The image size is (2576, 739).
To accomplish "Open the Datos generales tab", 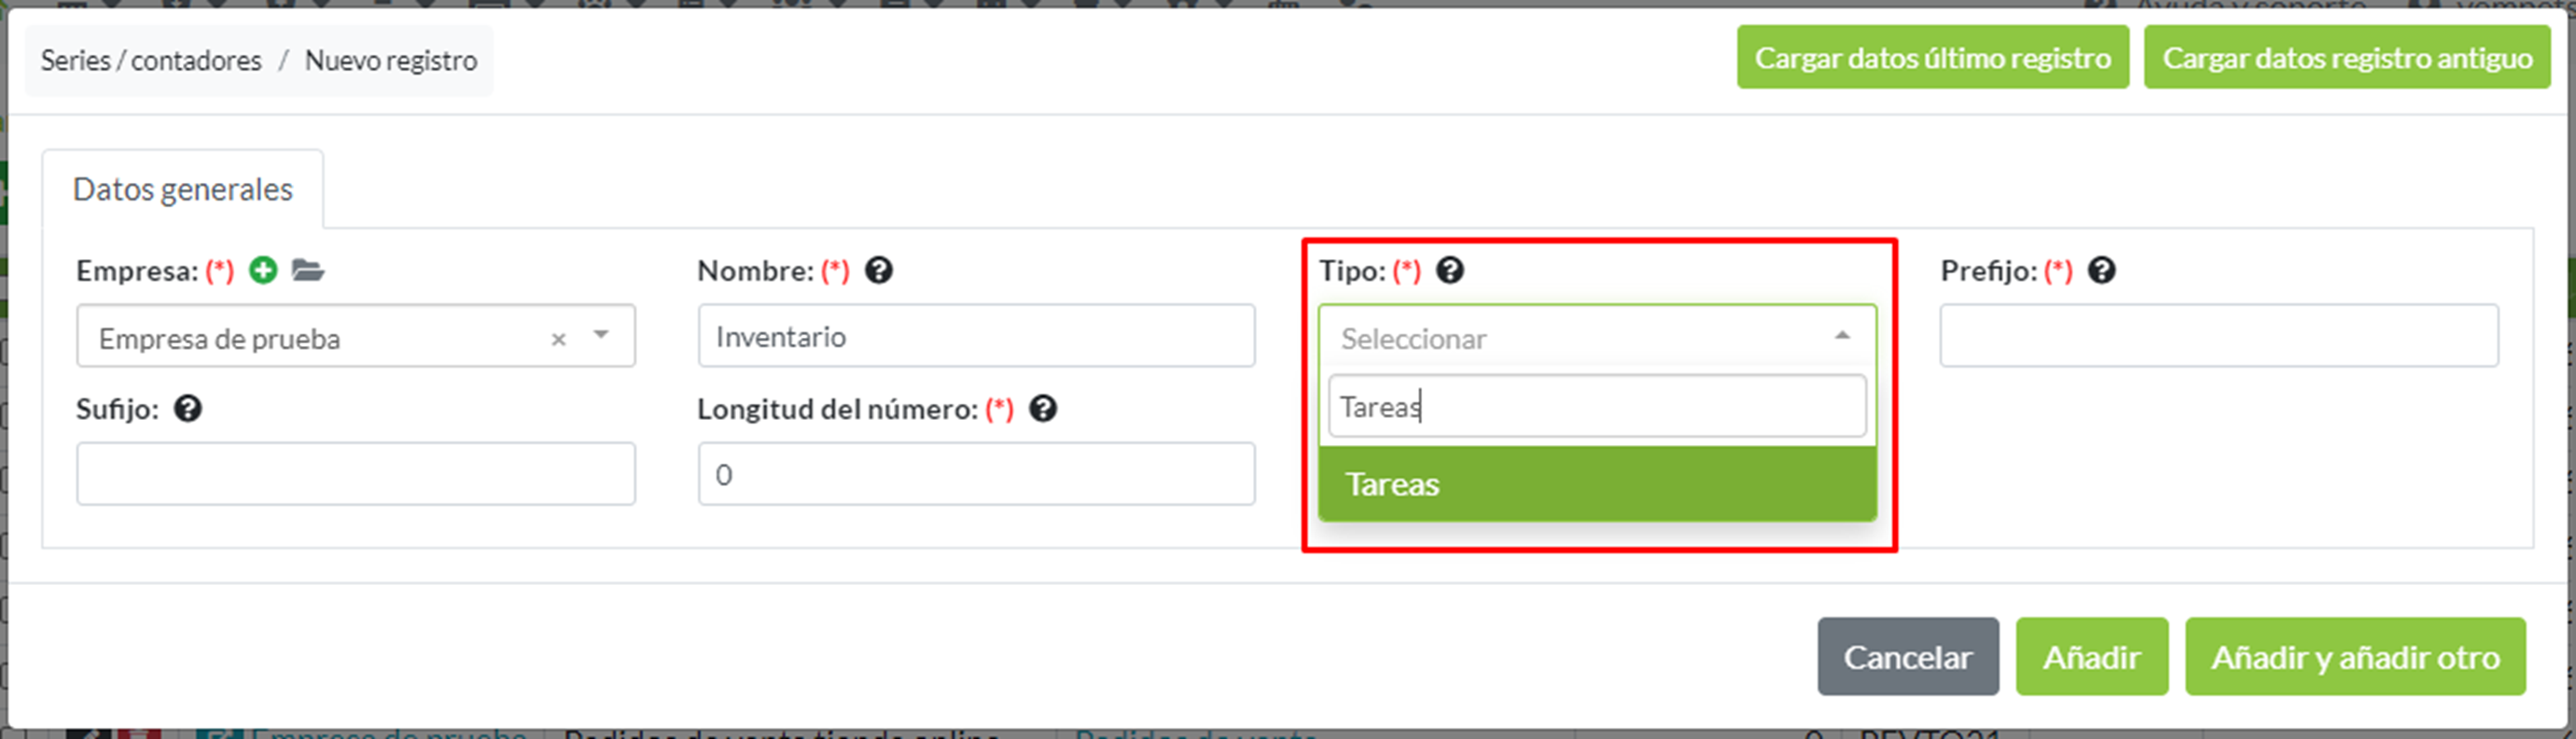I will click(183, 189).
